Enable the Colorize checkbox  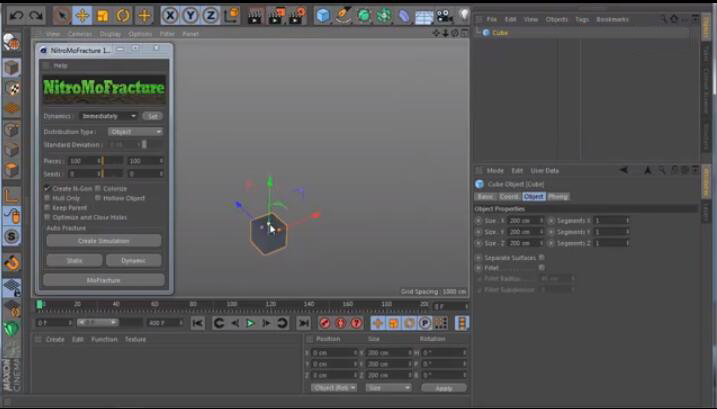(97, 188)
